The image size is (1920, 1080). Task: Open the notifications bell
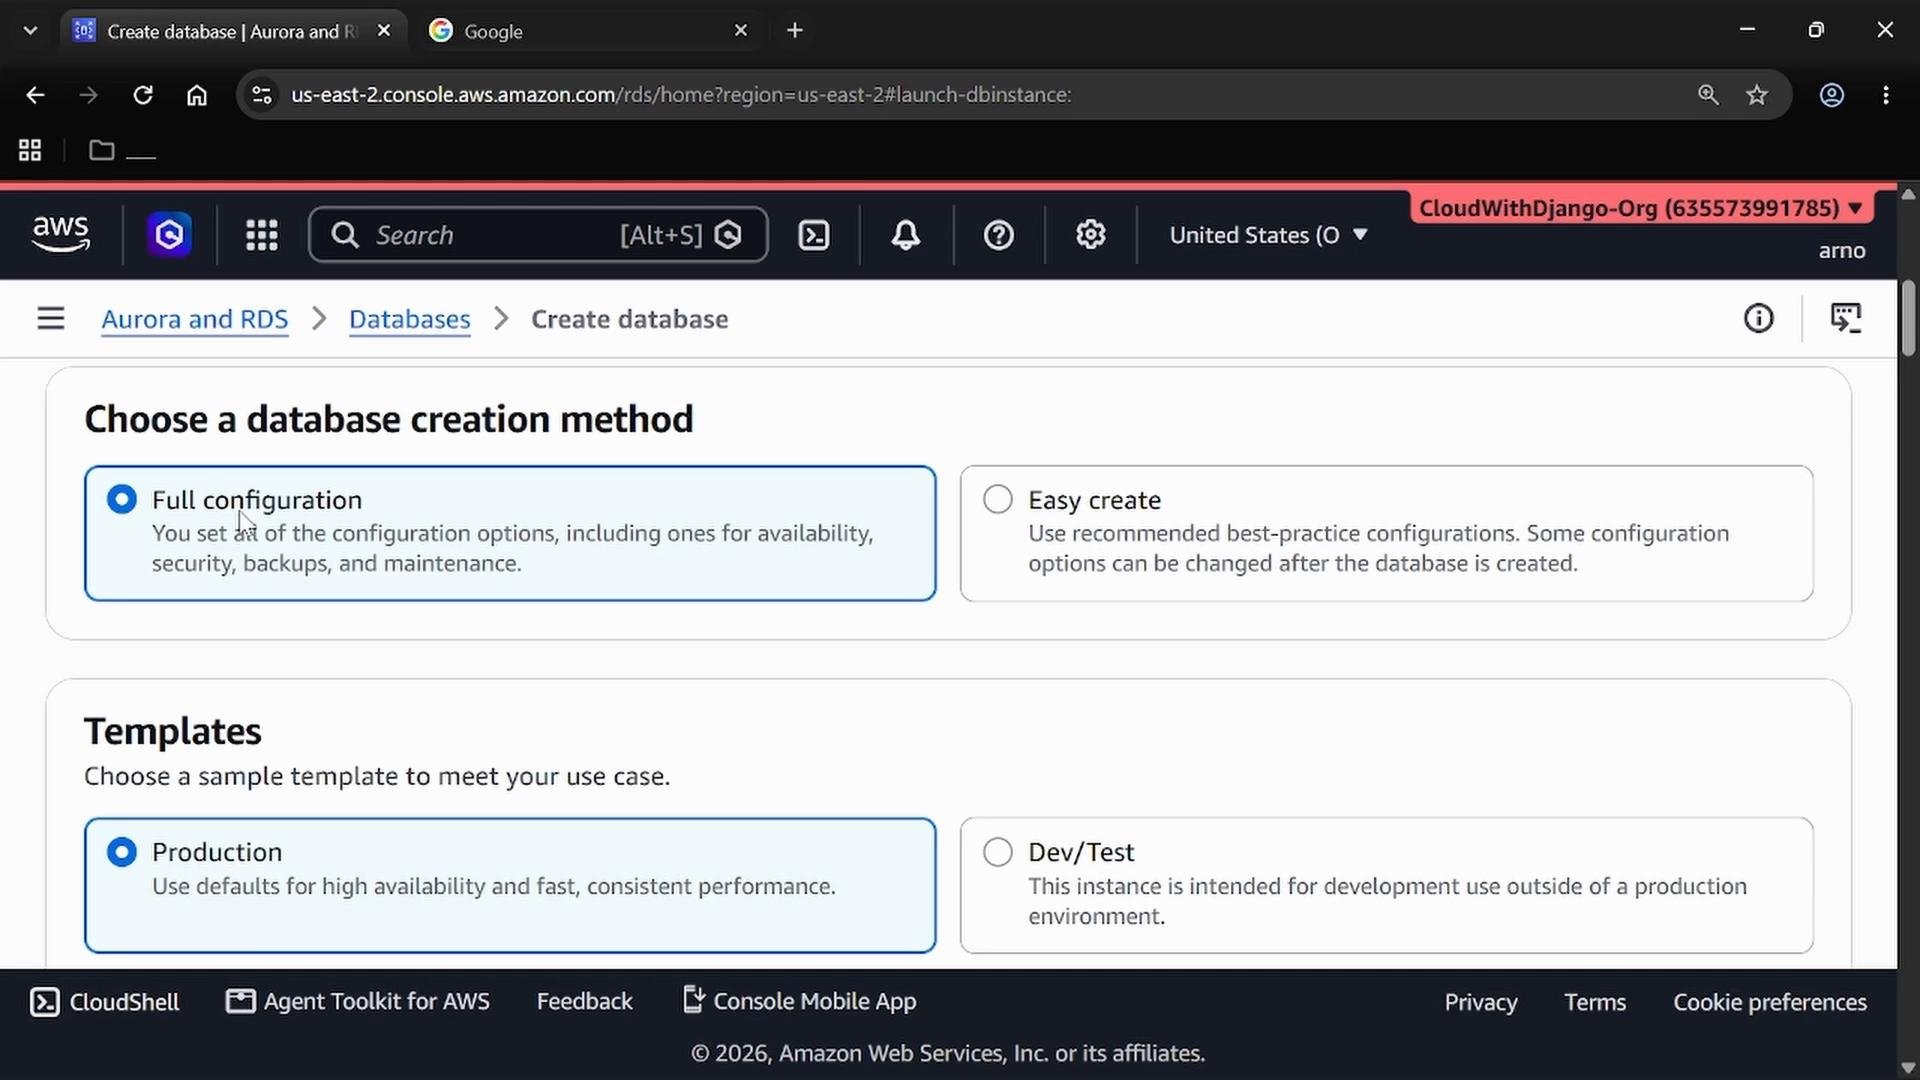pyautogui.click(x=906, y=235)
